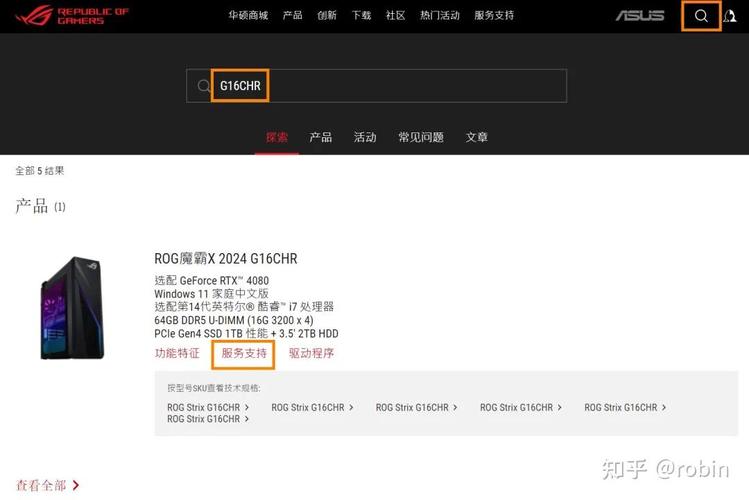This screenshot has height=500, width=749.
Task: Open the user account icon
Action: tap(729, 16)
